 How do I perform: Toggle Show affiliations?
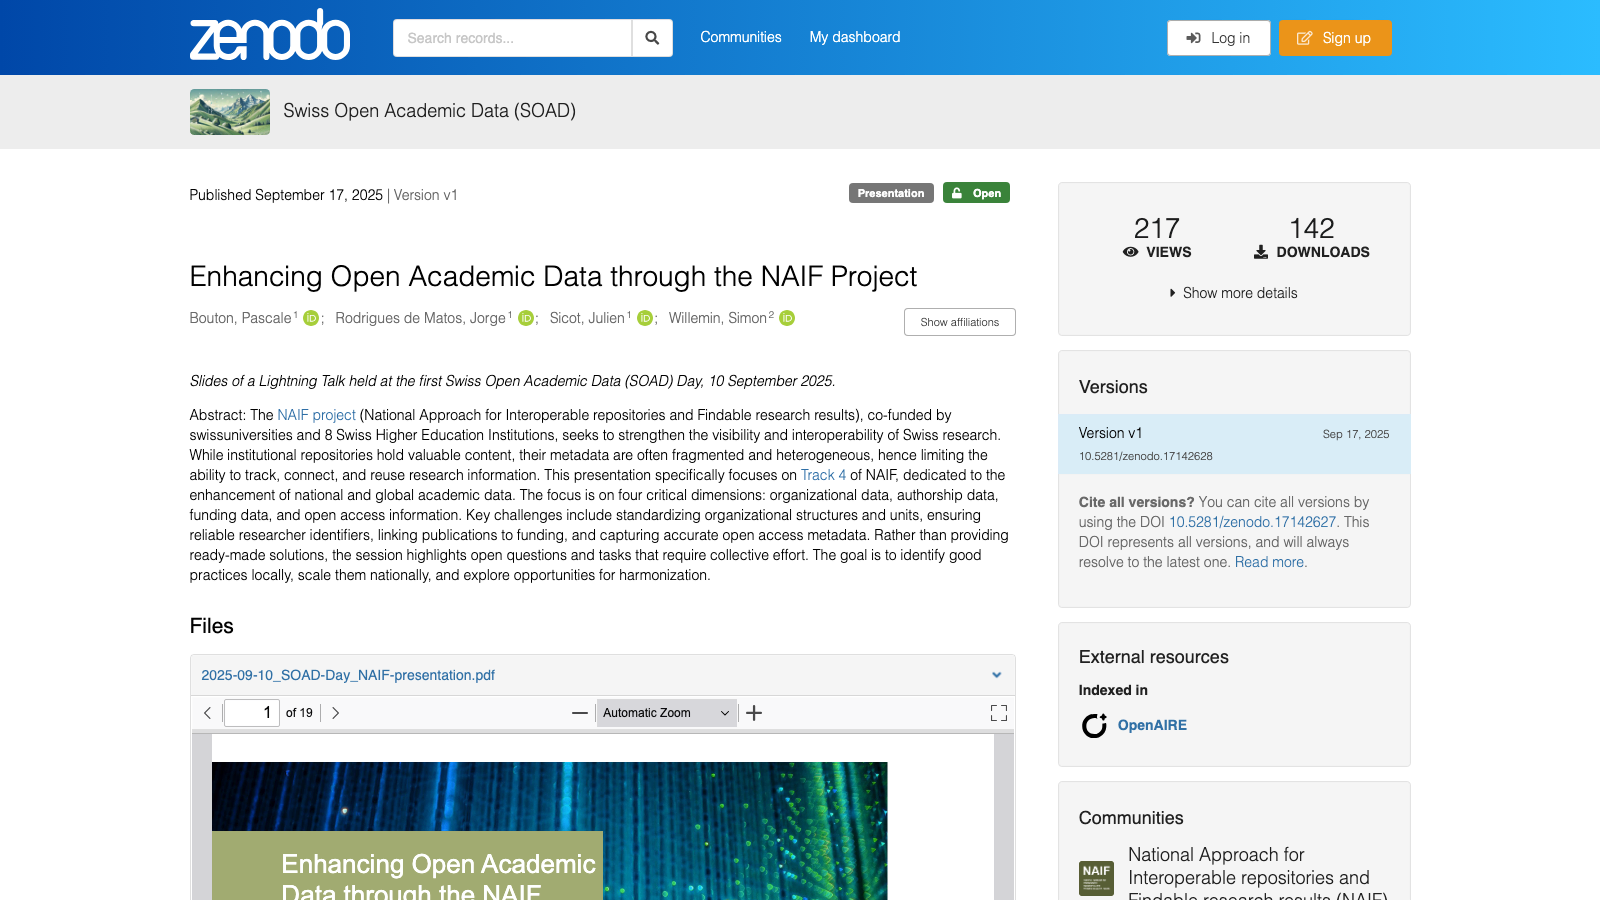click(959, 322)
